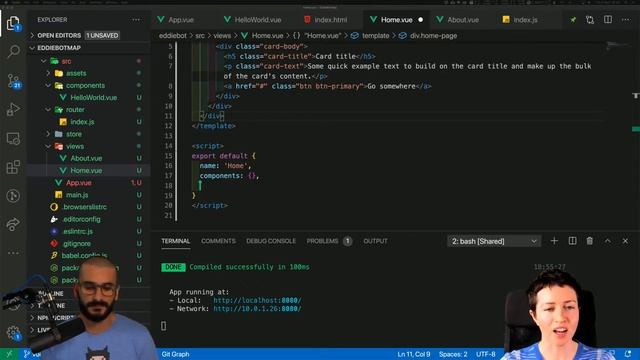The height and width of the screenshot is (360, 640).
Task: Change file encoding via UTF-8
Action: pyautogui.click(x=486, y=354)
